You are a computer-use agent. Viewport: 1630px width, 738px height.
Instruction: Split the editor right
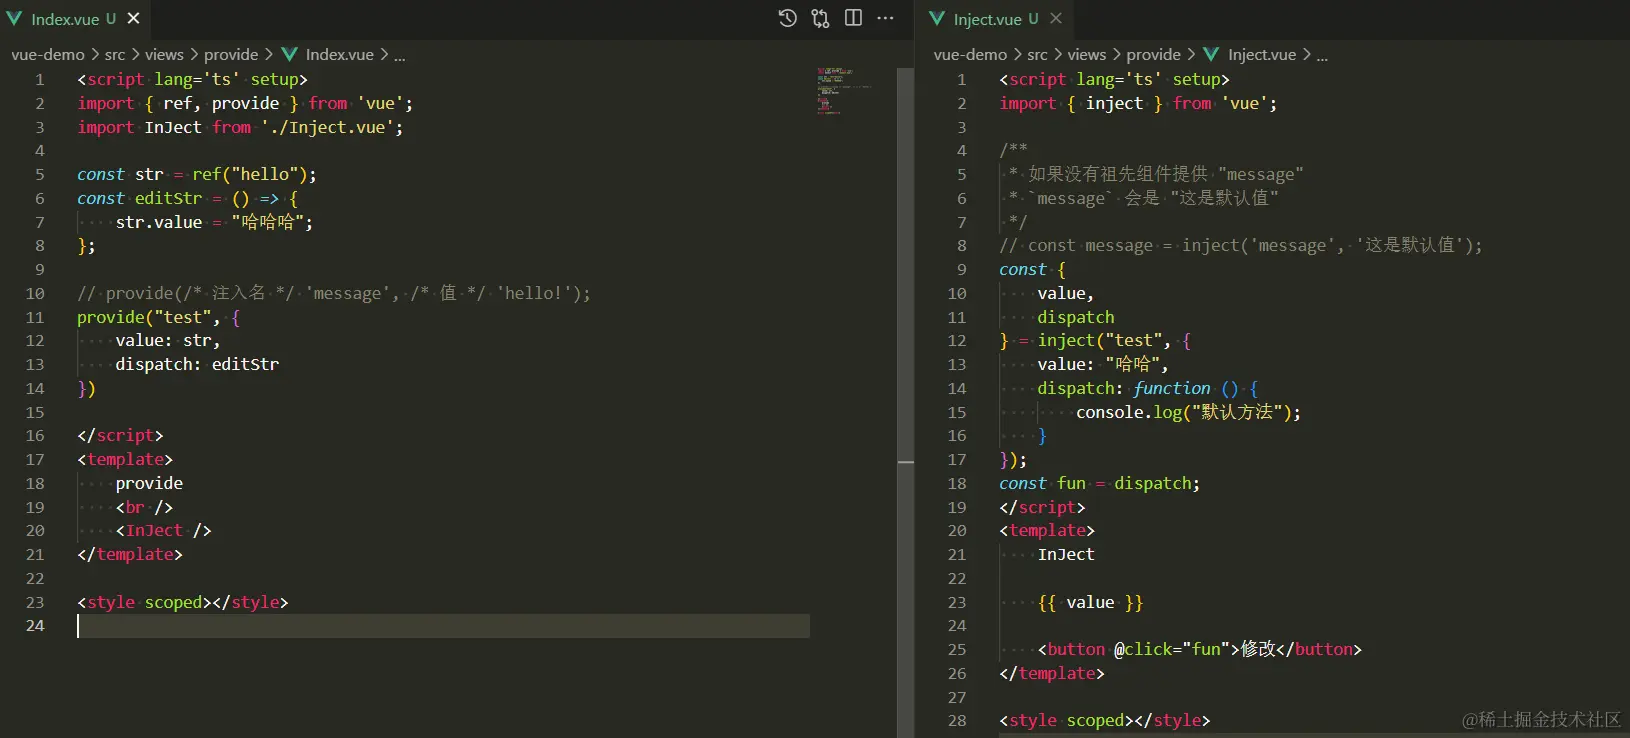tap(853, 18)
